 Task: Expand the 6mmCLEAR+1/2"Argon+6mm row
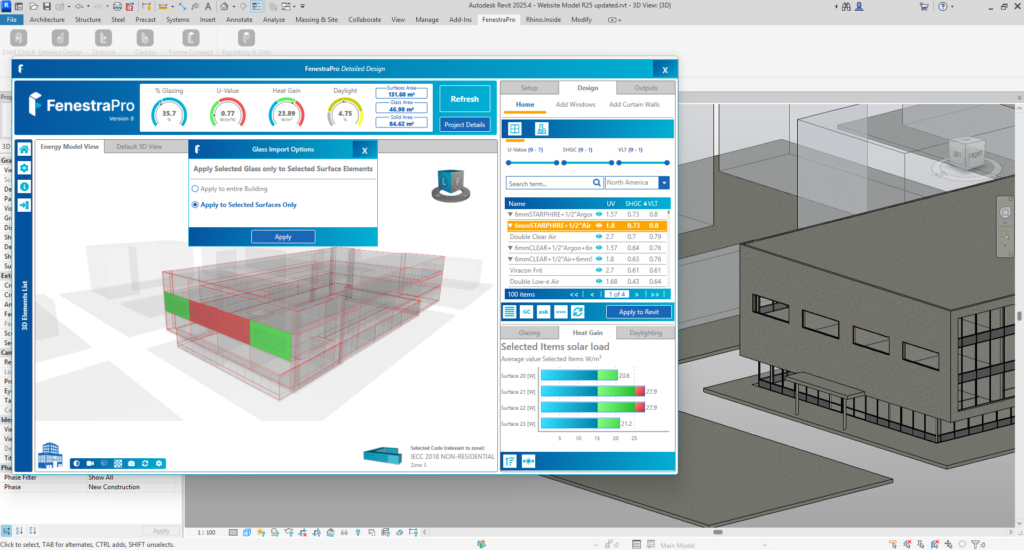tap(511, 248)
